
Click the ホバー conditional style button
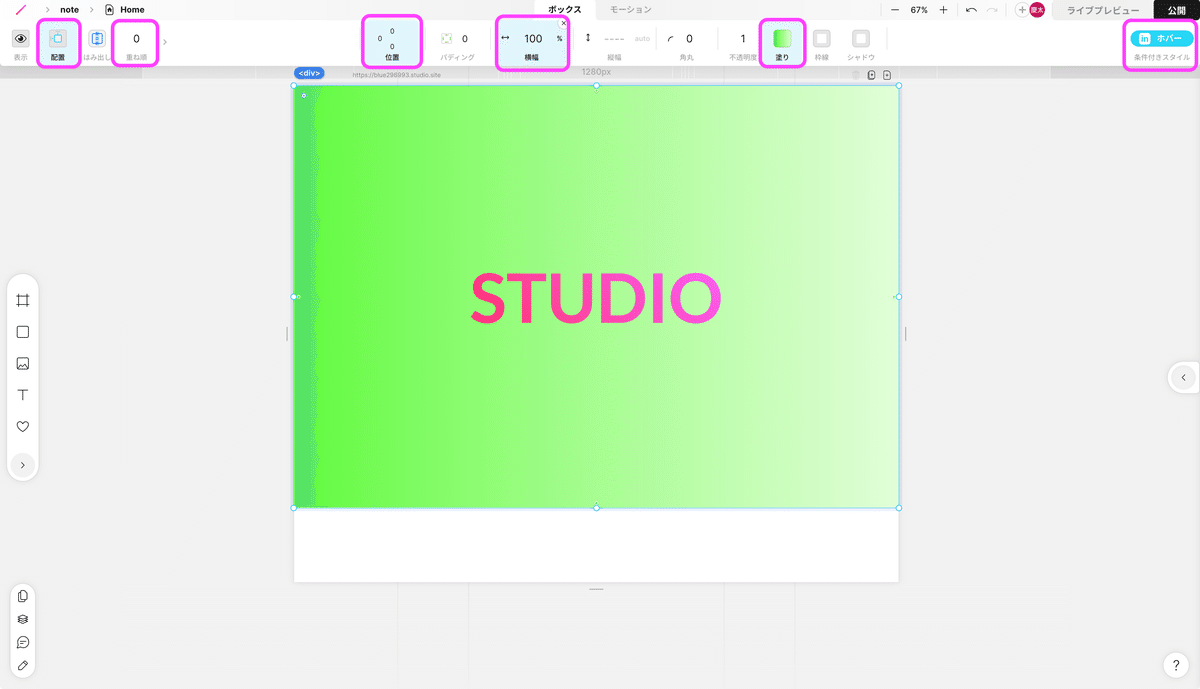[x=1162, y=38]
